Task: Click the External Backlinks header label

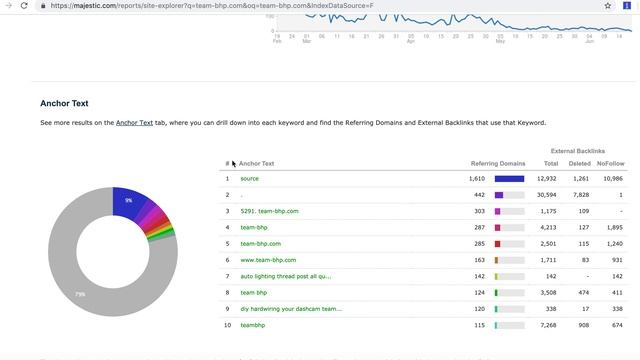Action: [578, 151]
